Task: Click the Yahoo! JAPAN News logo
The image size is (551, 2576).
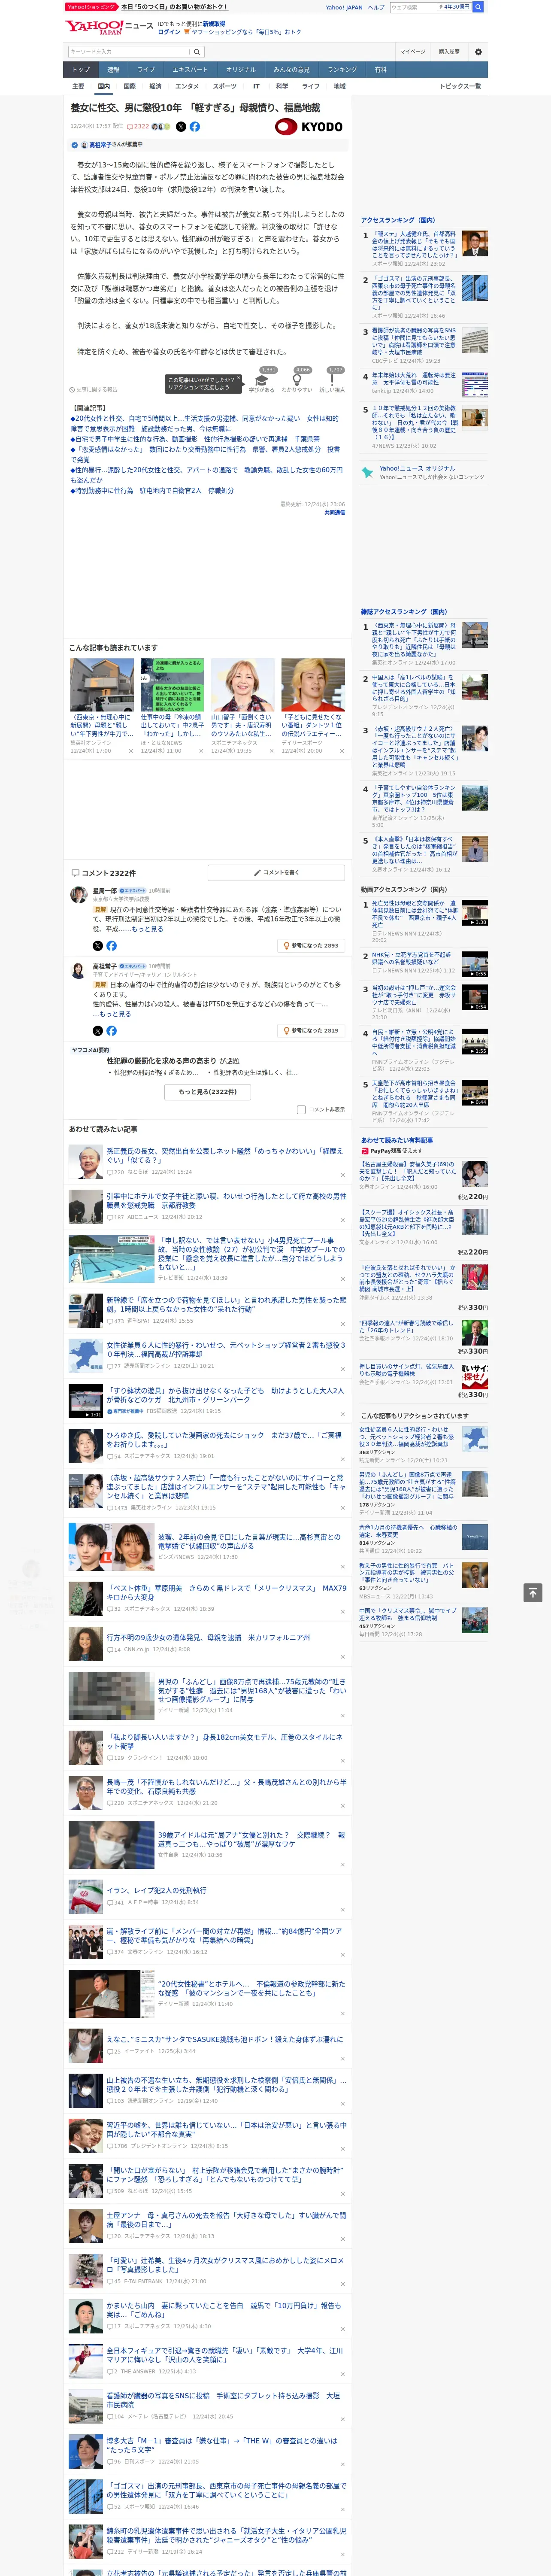Action: [109, 27]
